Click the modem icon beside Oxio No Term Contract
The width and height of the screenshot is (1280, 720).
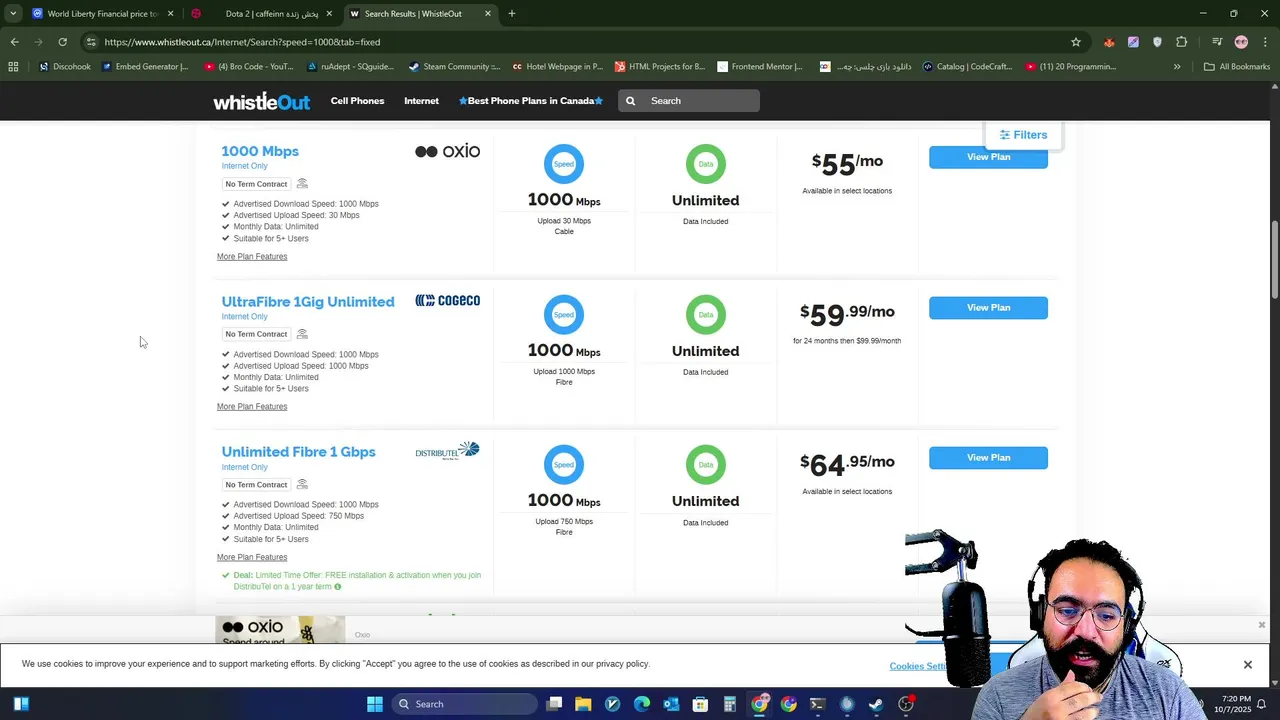pos(302,184)
